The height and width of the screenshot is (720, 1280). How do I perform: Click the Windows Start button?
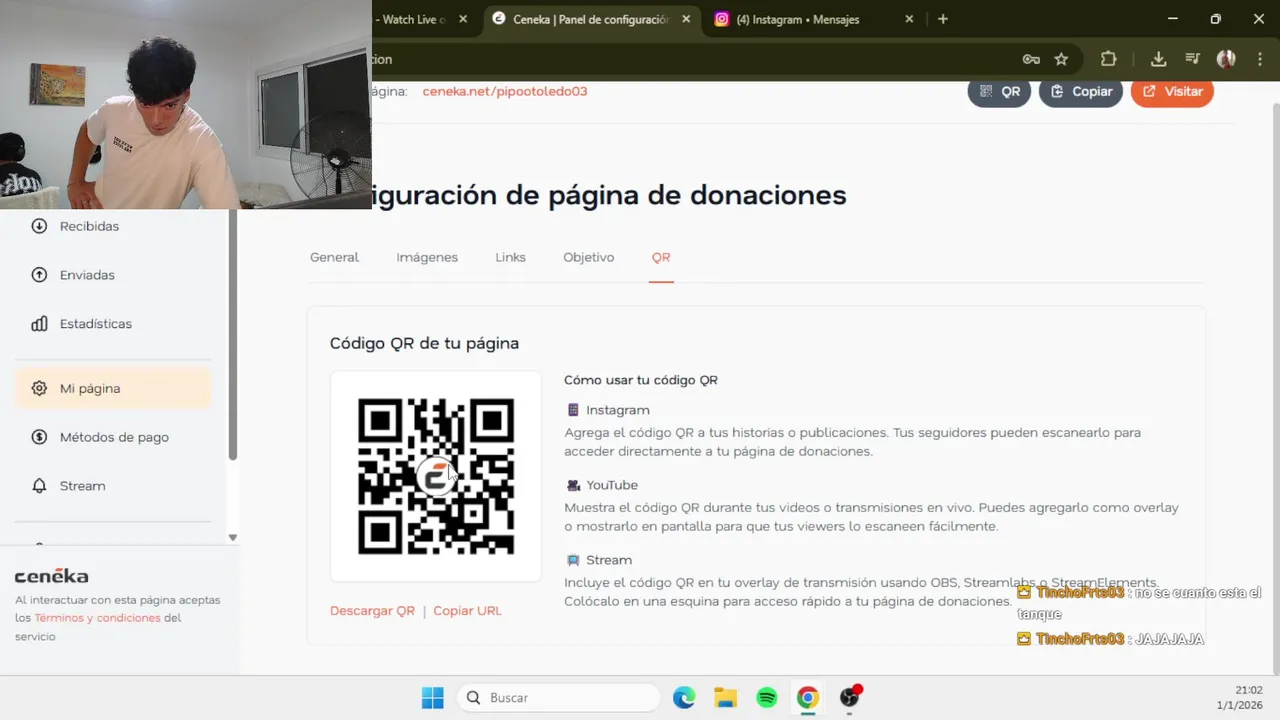[x=432, y=698]
